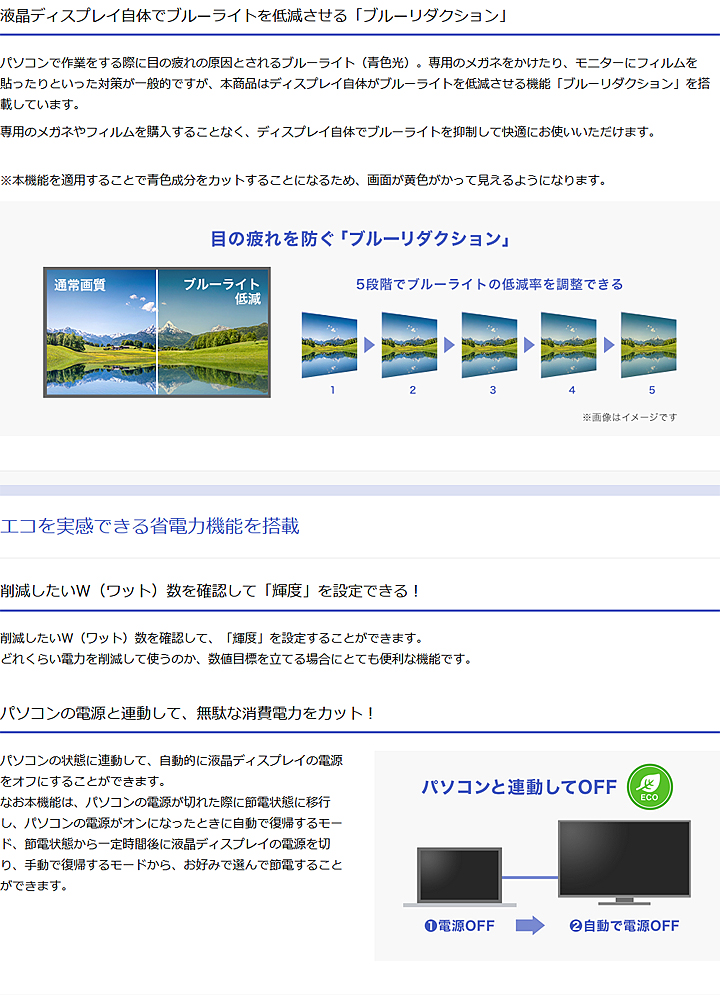Click the monitor illustration labeled 自動で電源OFF
This screenshot has height=995, width=720.
tap(624, 862)
